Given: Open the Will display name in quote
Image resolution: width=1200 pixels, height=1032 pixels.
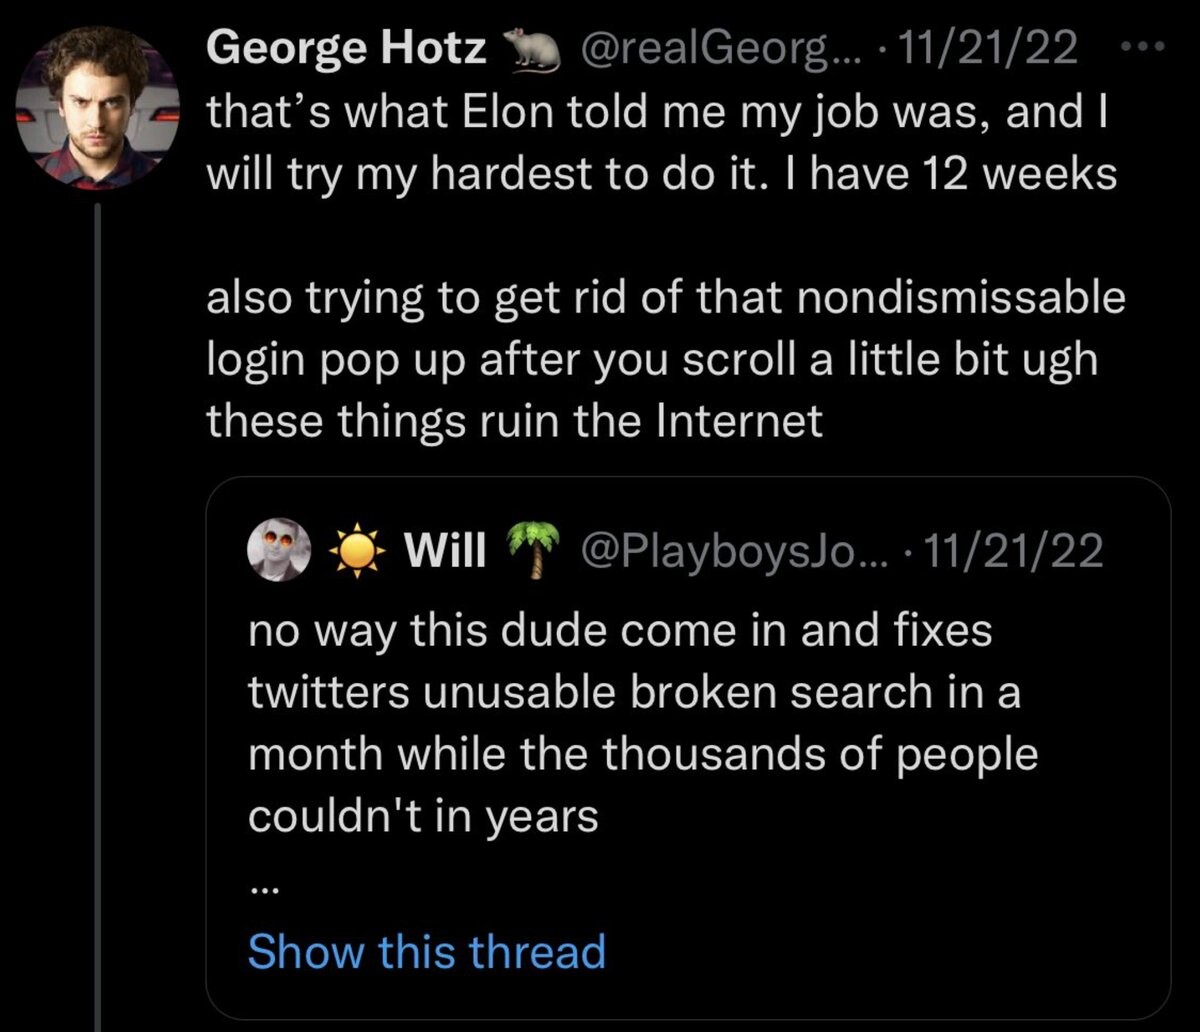Looking at the screenshot, I should (445, 550).
